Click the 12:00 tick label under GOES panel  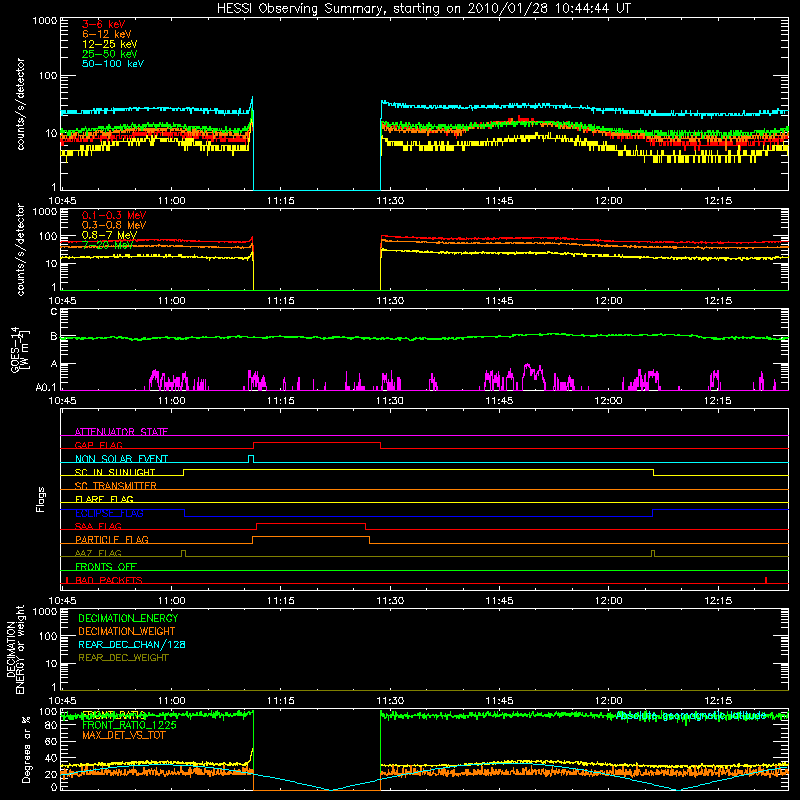[x=608, y=401]
